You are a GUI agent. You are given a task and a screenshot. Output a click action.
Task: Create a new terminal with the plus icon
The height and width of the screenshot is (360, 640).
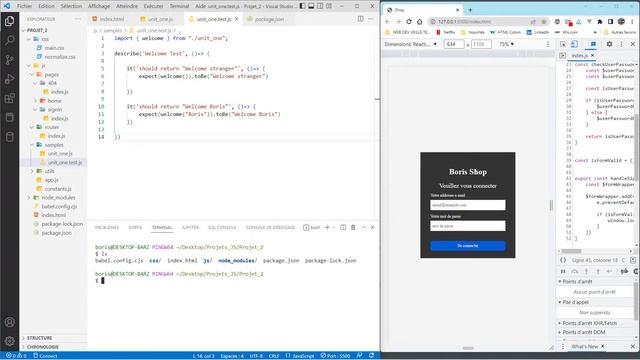tap(327, 227)
